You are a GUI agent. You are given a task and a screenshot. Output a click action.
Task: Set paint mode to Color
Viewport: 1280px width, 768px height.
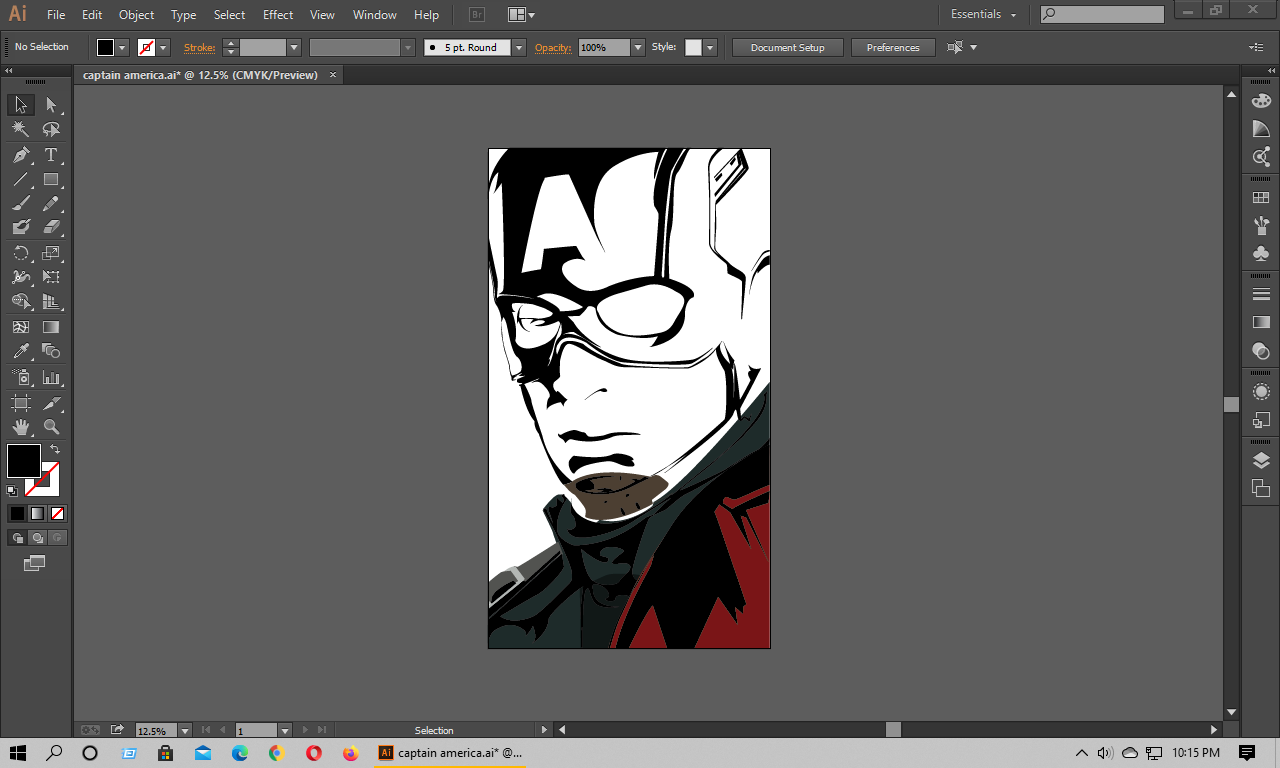pos(17,513)
